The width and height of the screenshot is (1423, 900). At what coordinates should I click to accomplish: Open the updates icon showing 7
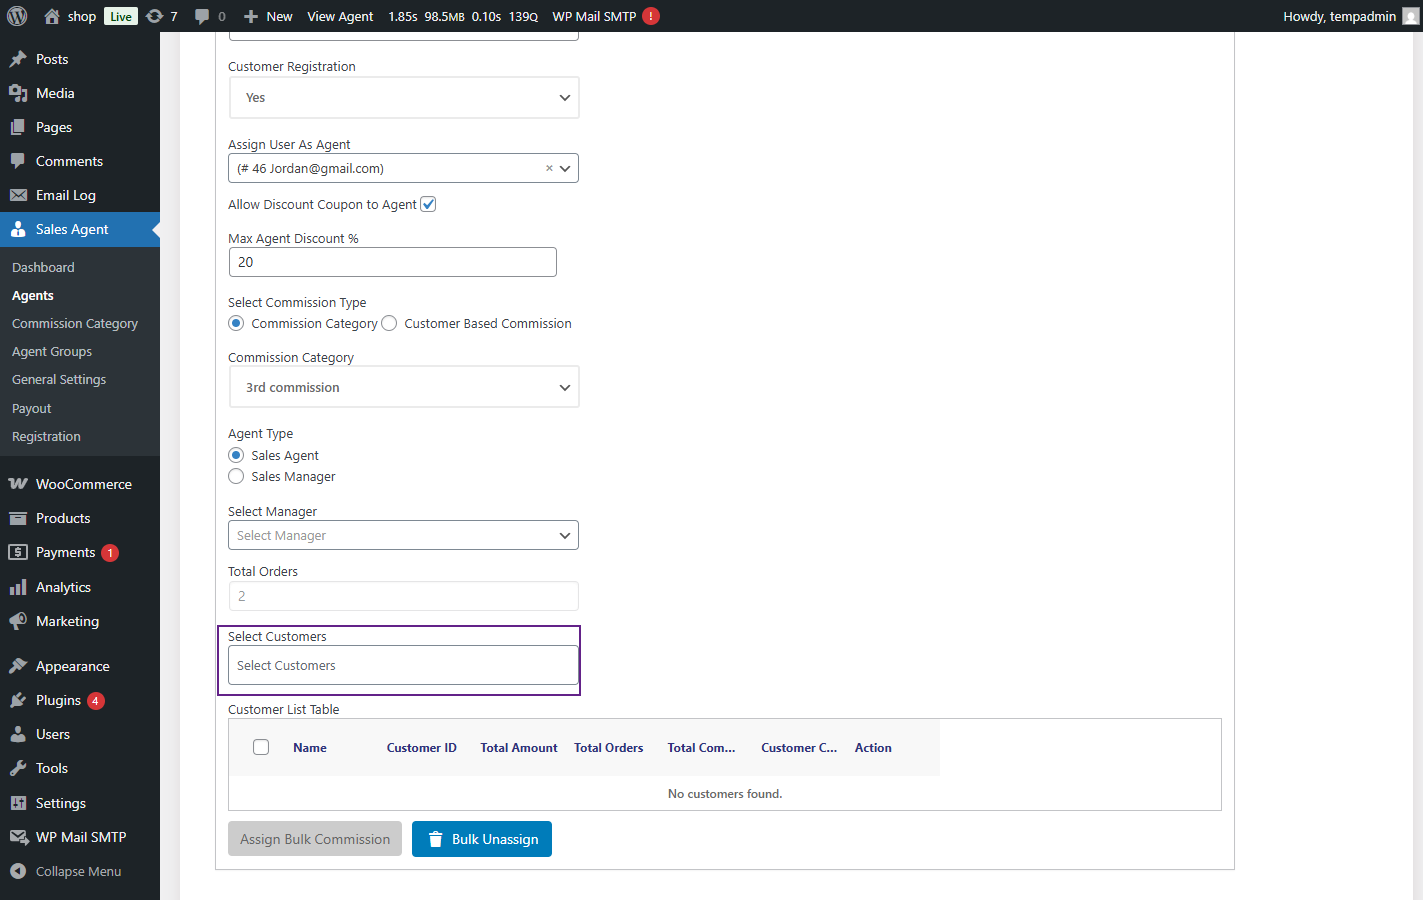tap(155, 16)
